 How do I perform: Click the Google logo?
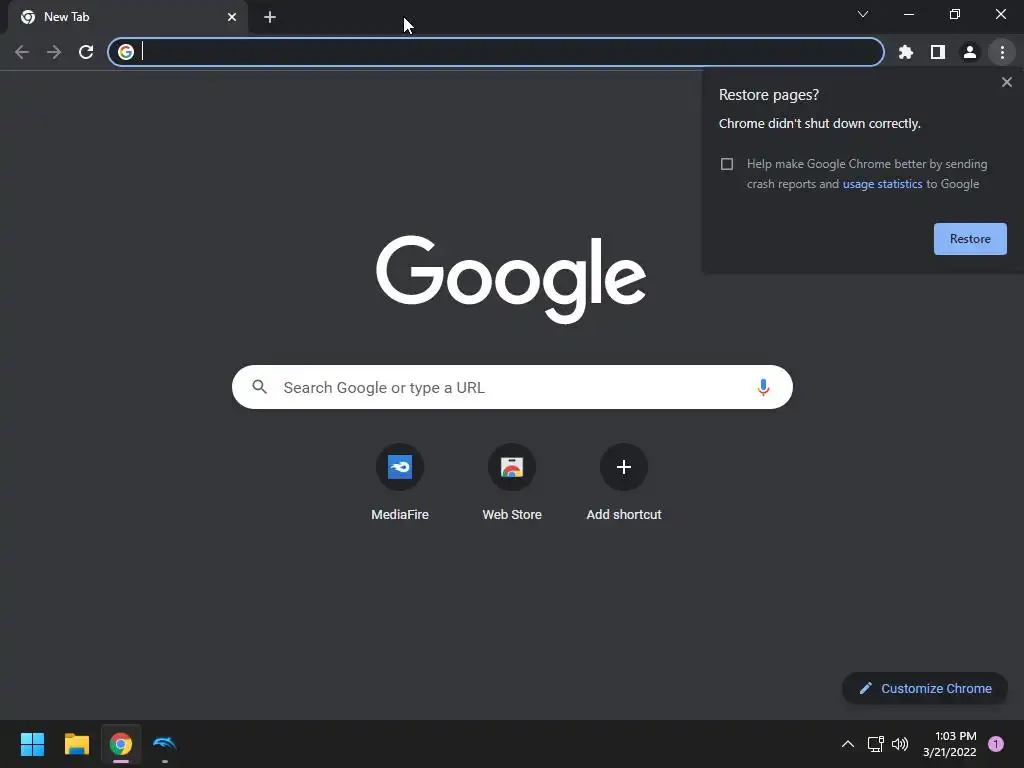point(511,279)
